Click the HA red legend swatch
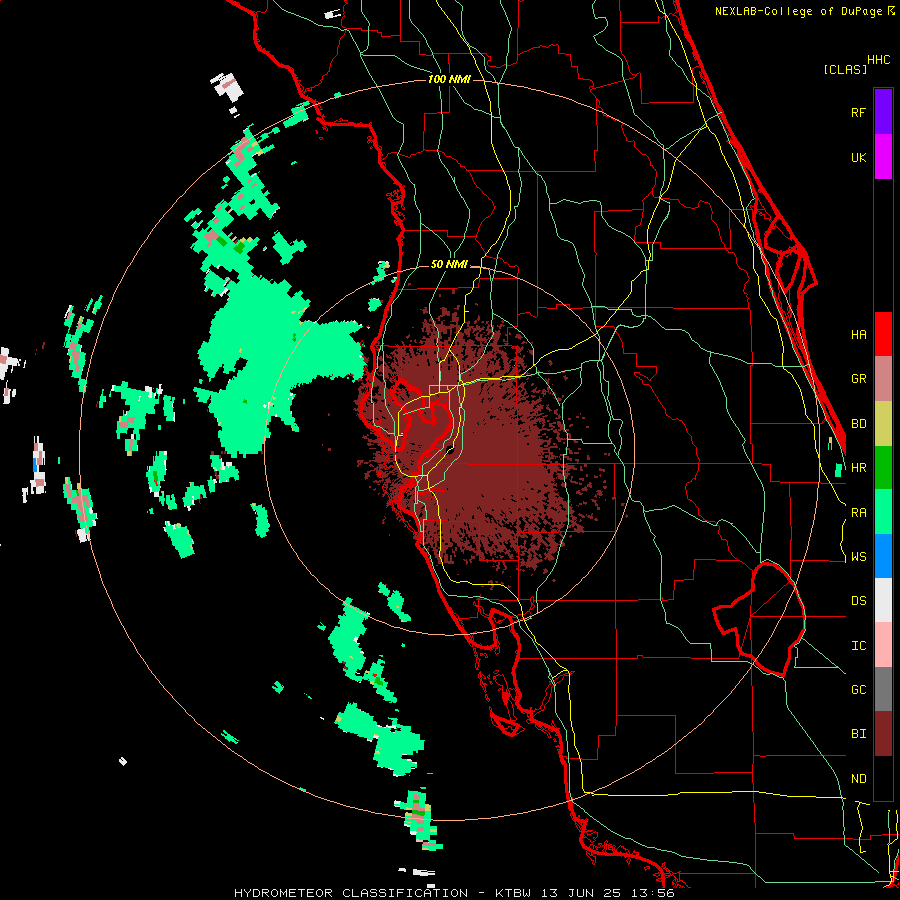Image resolution: width=900 pixels, height=900 pixels. [883, 334]
